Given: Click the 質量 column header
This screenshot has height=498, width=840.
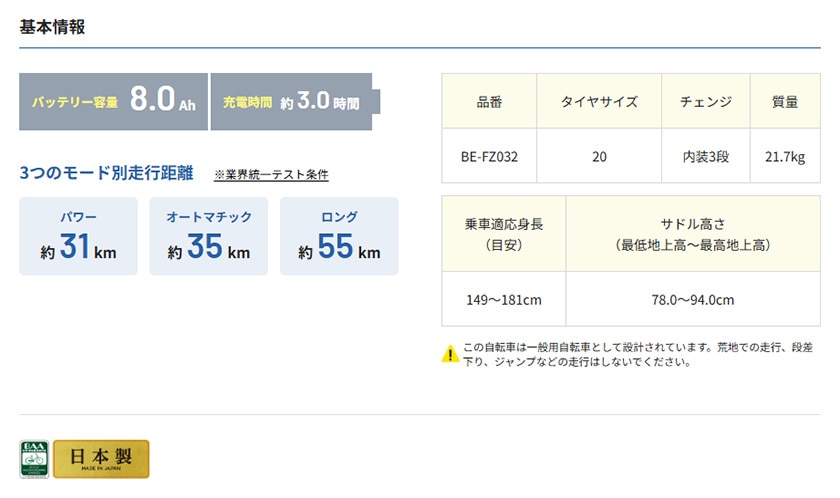Looking at the screenshot, I should pyautogui.click(x=785, y=102).
